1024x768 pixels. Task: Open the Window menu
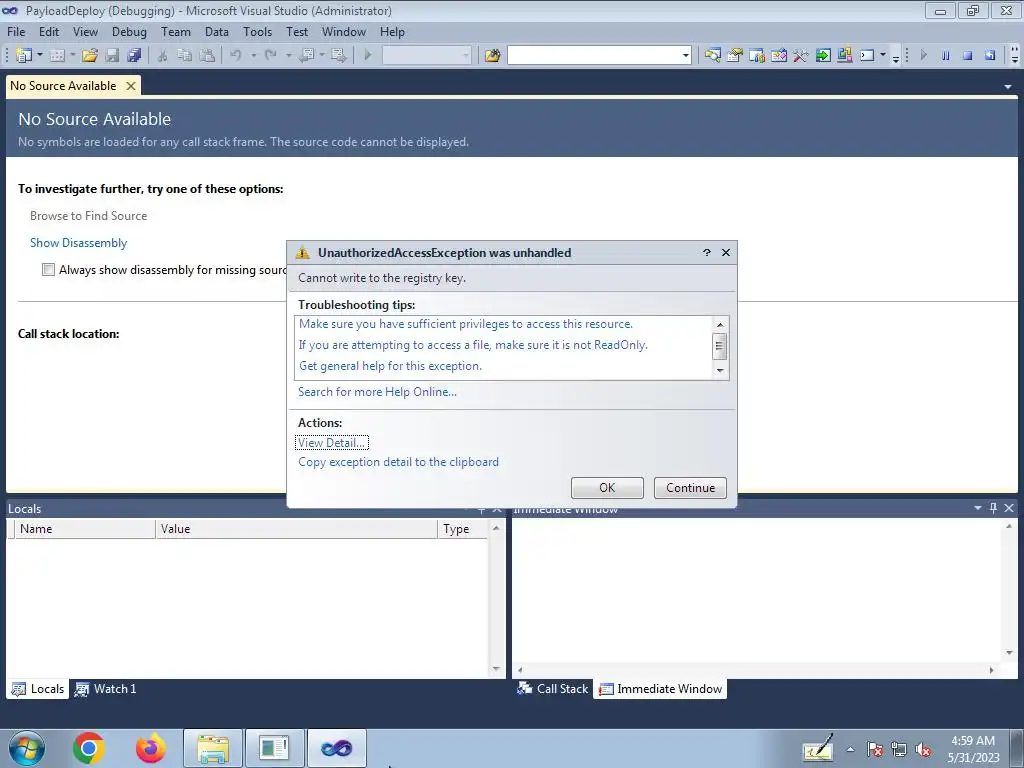coord(344,31)
